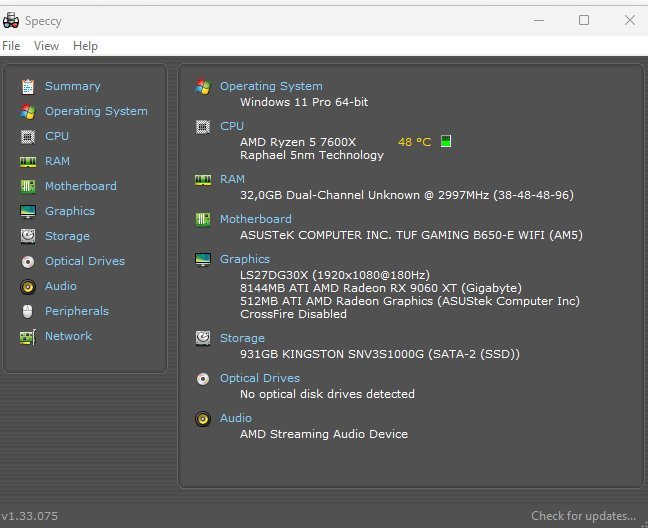
Task: Select Optical Drives in the sidebar
Action: (x=84, y=261)
